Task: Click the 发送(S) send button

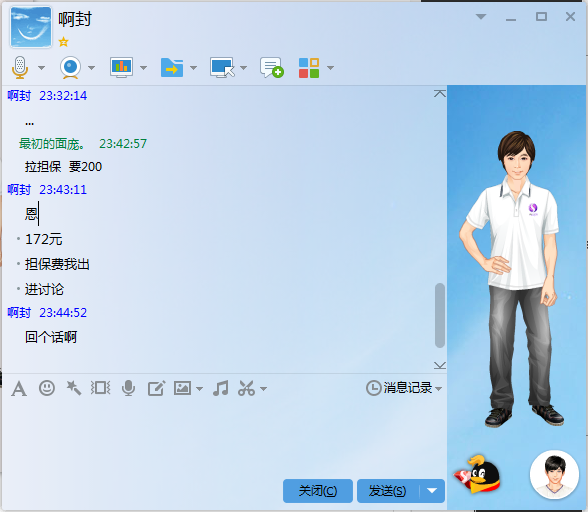Action: pyautogui.click(x=388, y=491)
